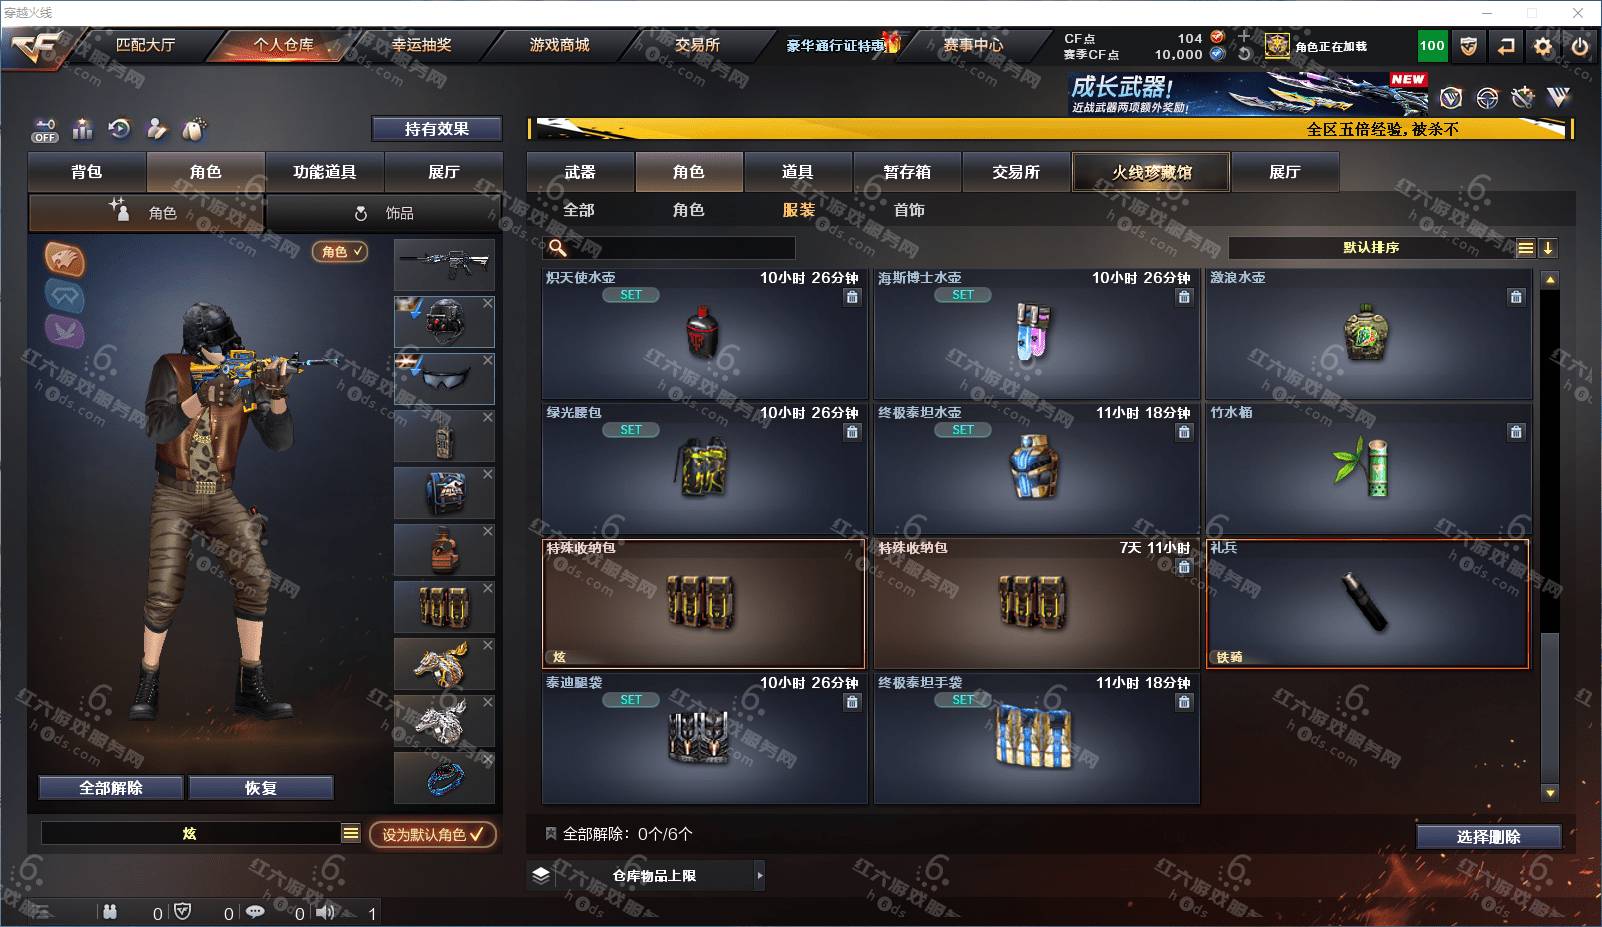
Task: Open the 炫 preset list menu
Action: pyautogui.click(x=350, y=833)
